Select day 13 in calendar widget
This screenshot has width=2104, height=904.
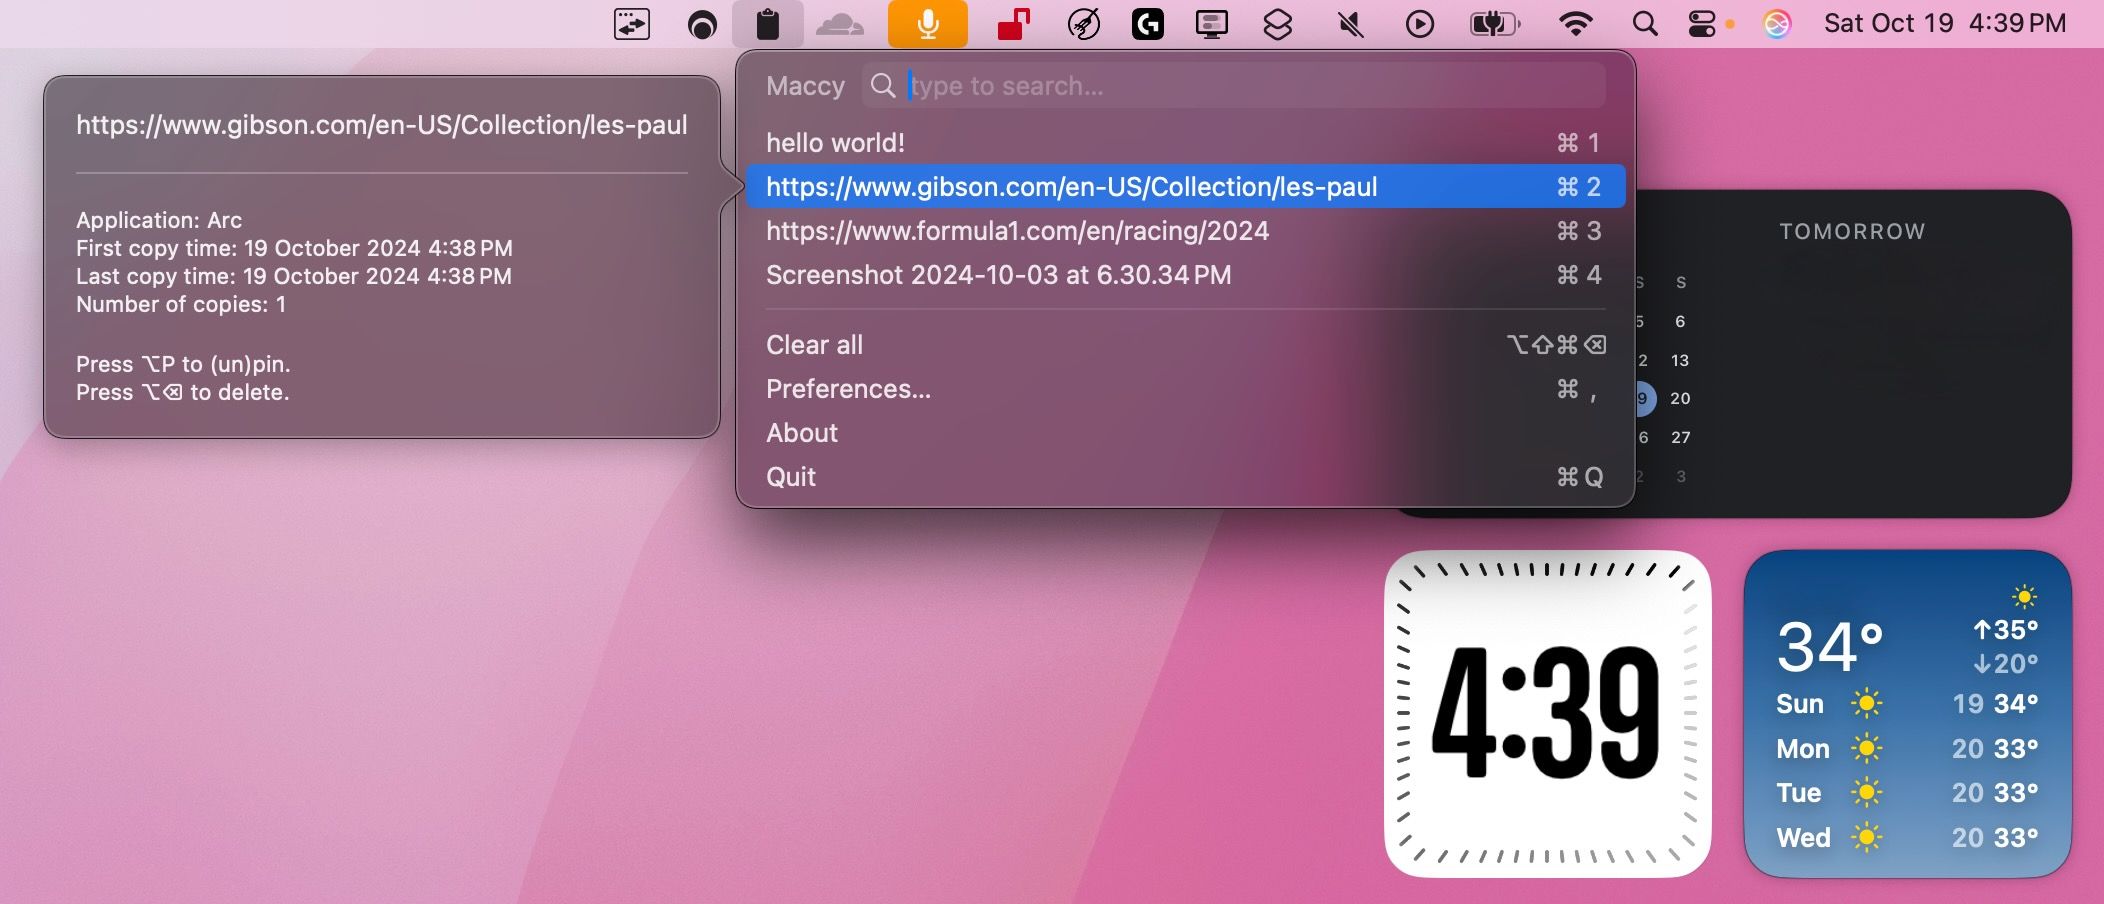point(1680,360)
